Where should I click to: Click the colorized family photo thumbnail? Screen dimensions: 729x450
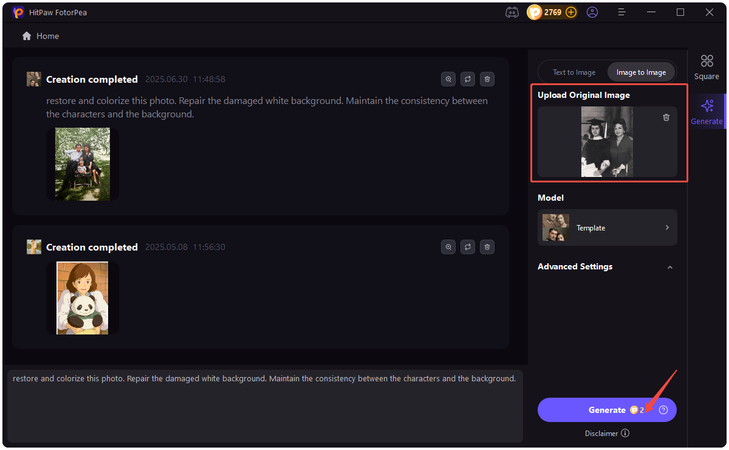coord(82,163)
